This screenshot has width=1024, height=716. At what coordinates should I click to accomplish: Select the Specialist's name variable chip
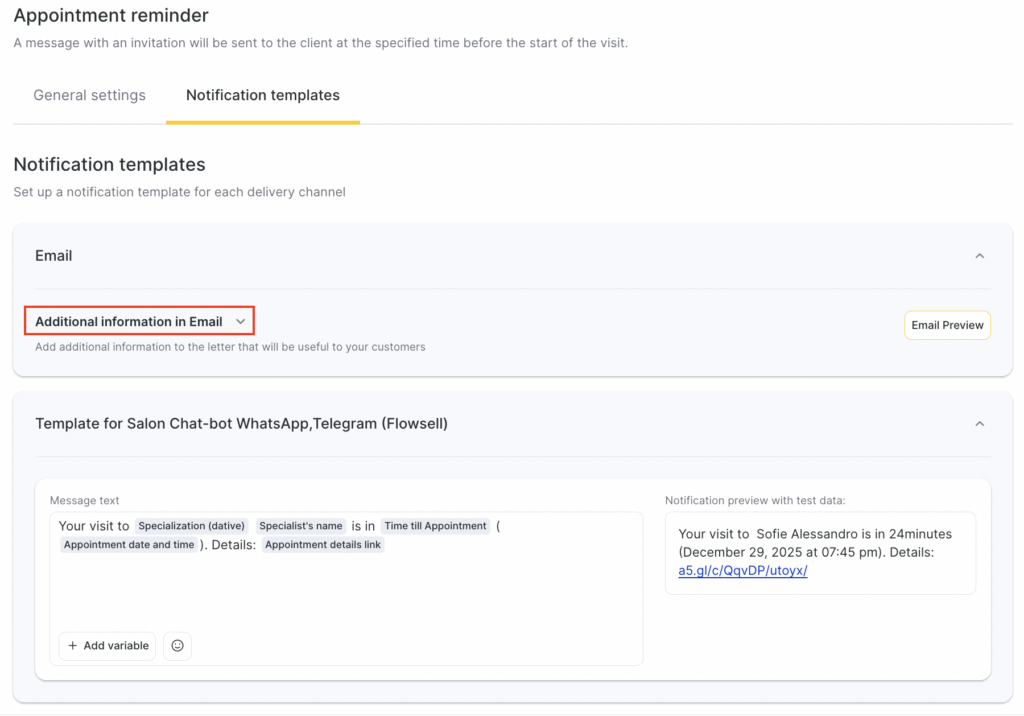301,526
